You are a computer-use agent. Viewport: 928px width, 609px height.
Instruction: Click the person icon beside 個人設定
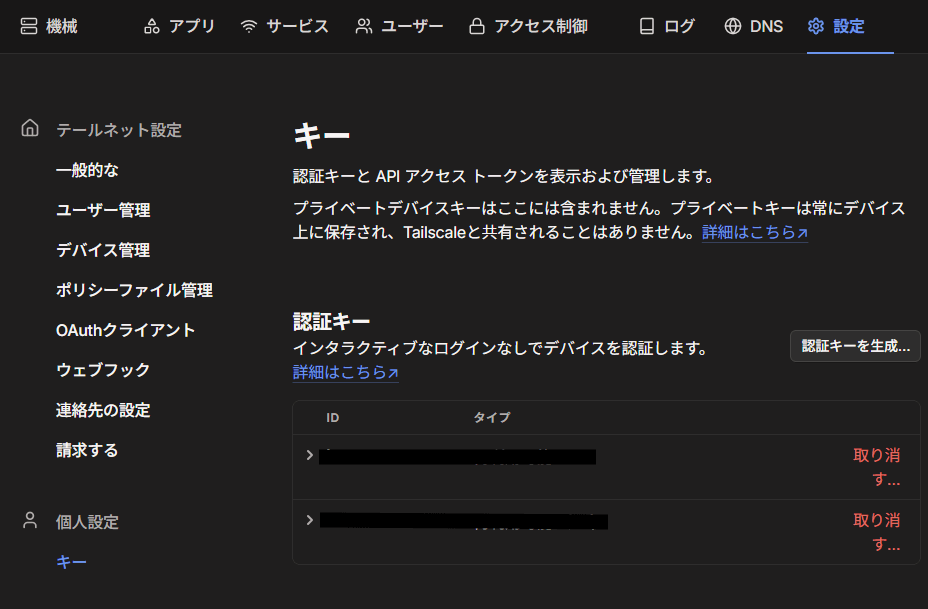pyautogui.click(x=29, y=519)
